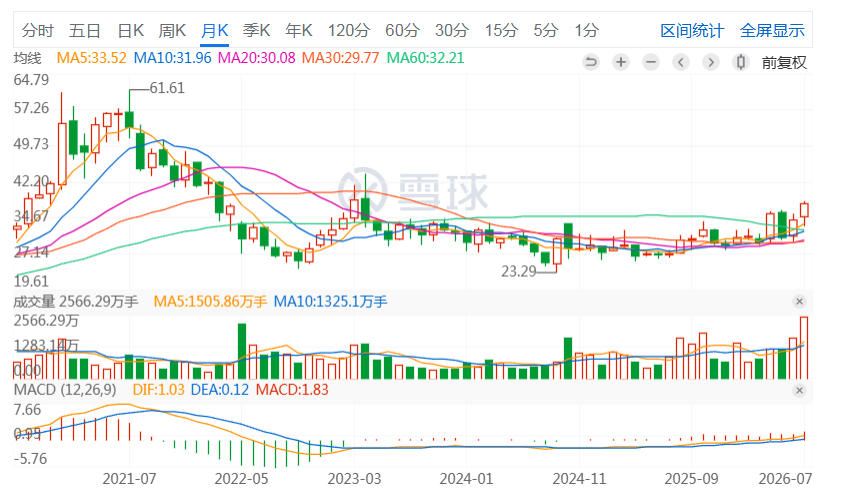The height and width of the screenshot is (491, 854).
Task: Shift chart right with right chevron
Action: click(x=710, y=62)
